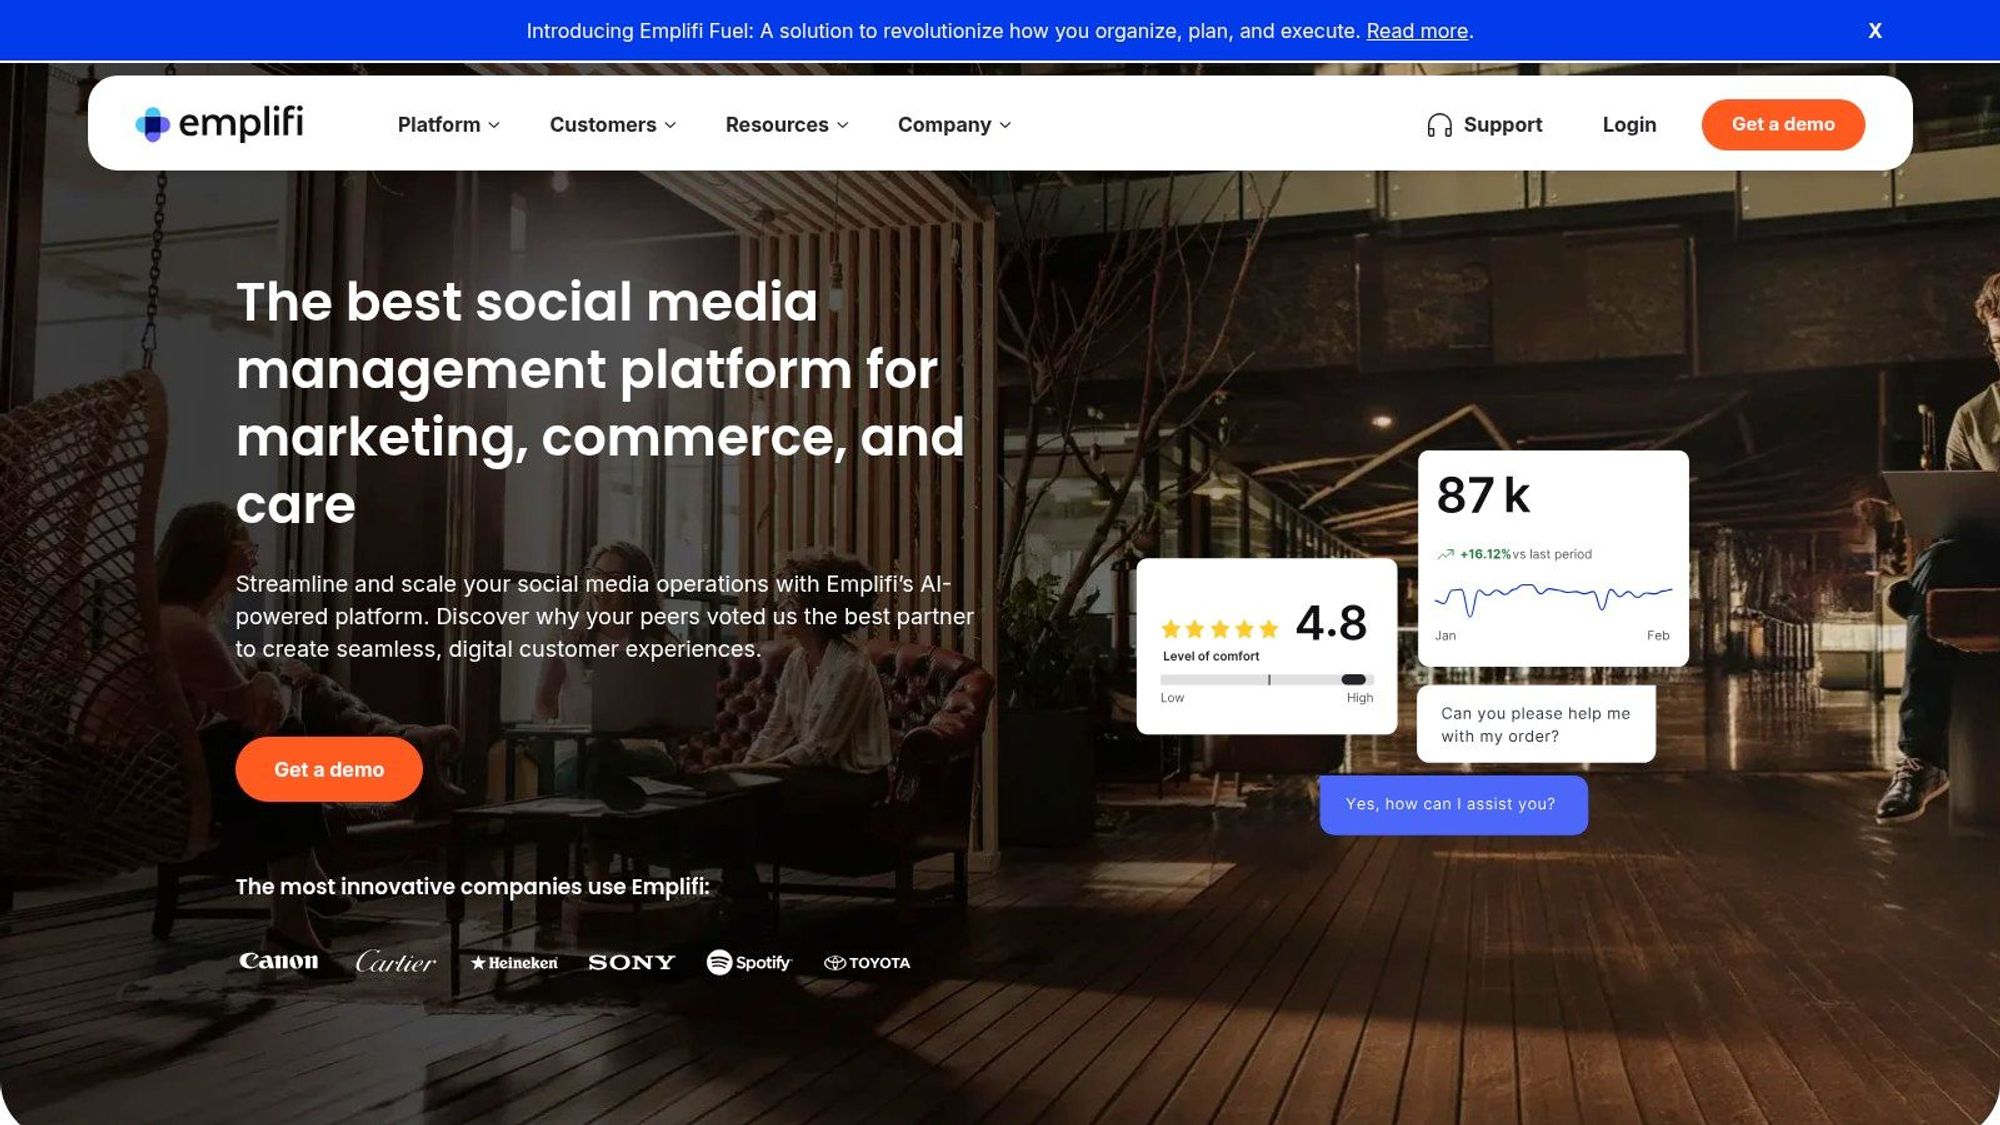Click the header Get a demo button
2000x1125 pixels.
pos(1783,125)
